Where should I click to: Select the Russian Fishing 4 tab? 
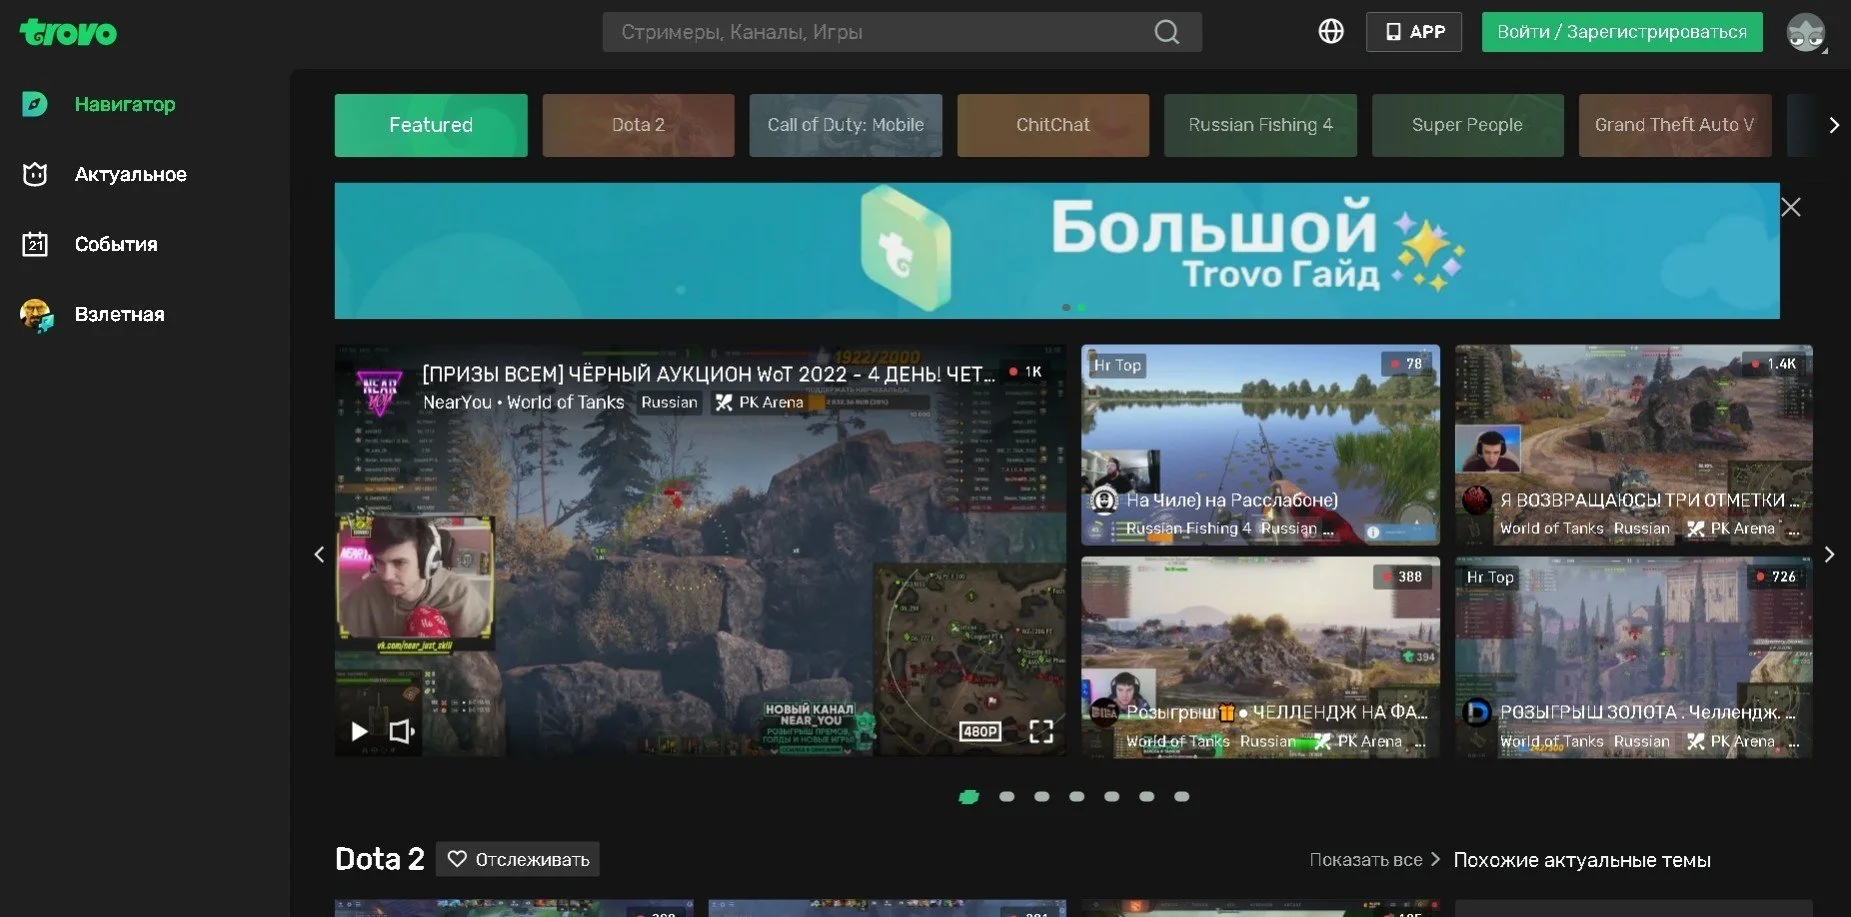[x=1260, y=125]
